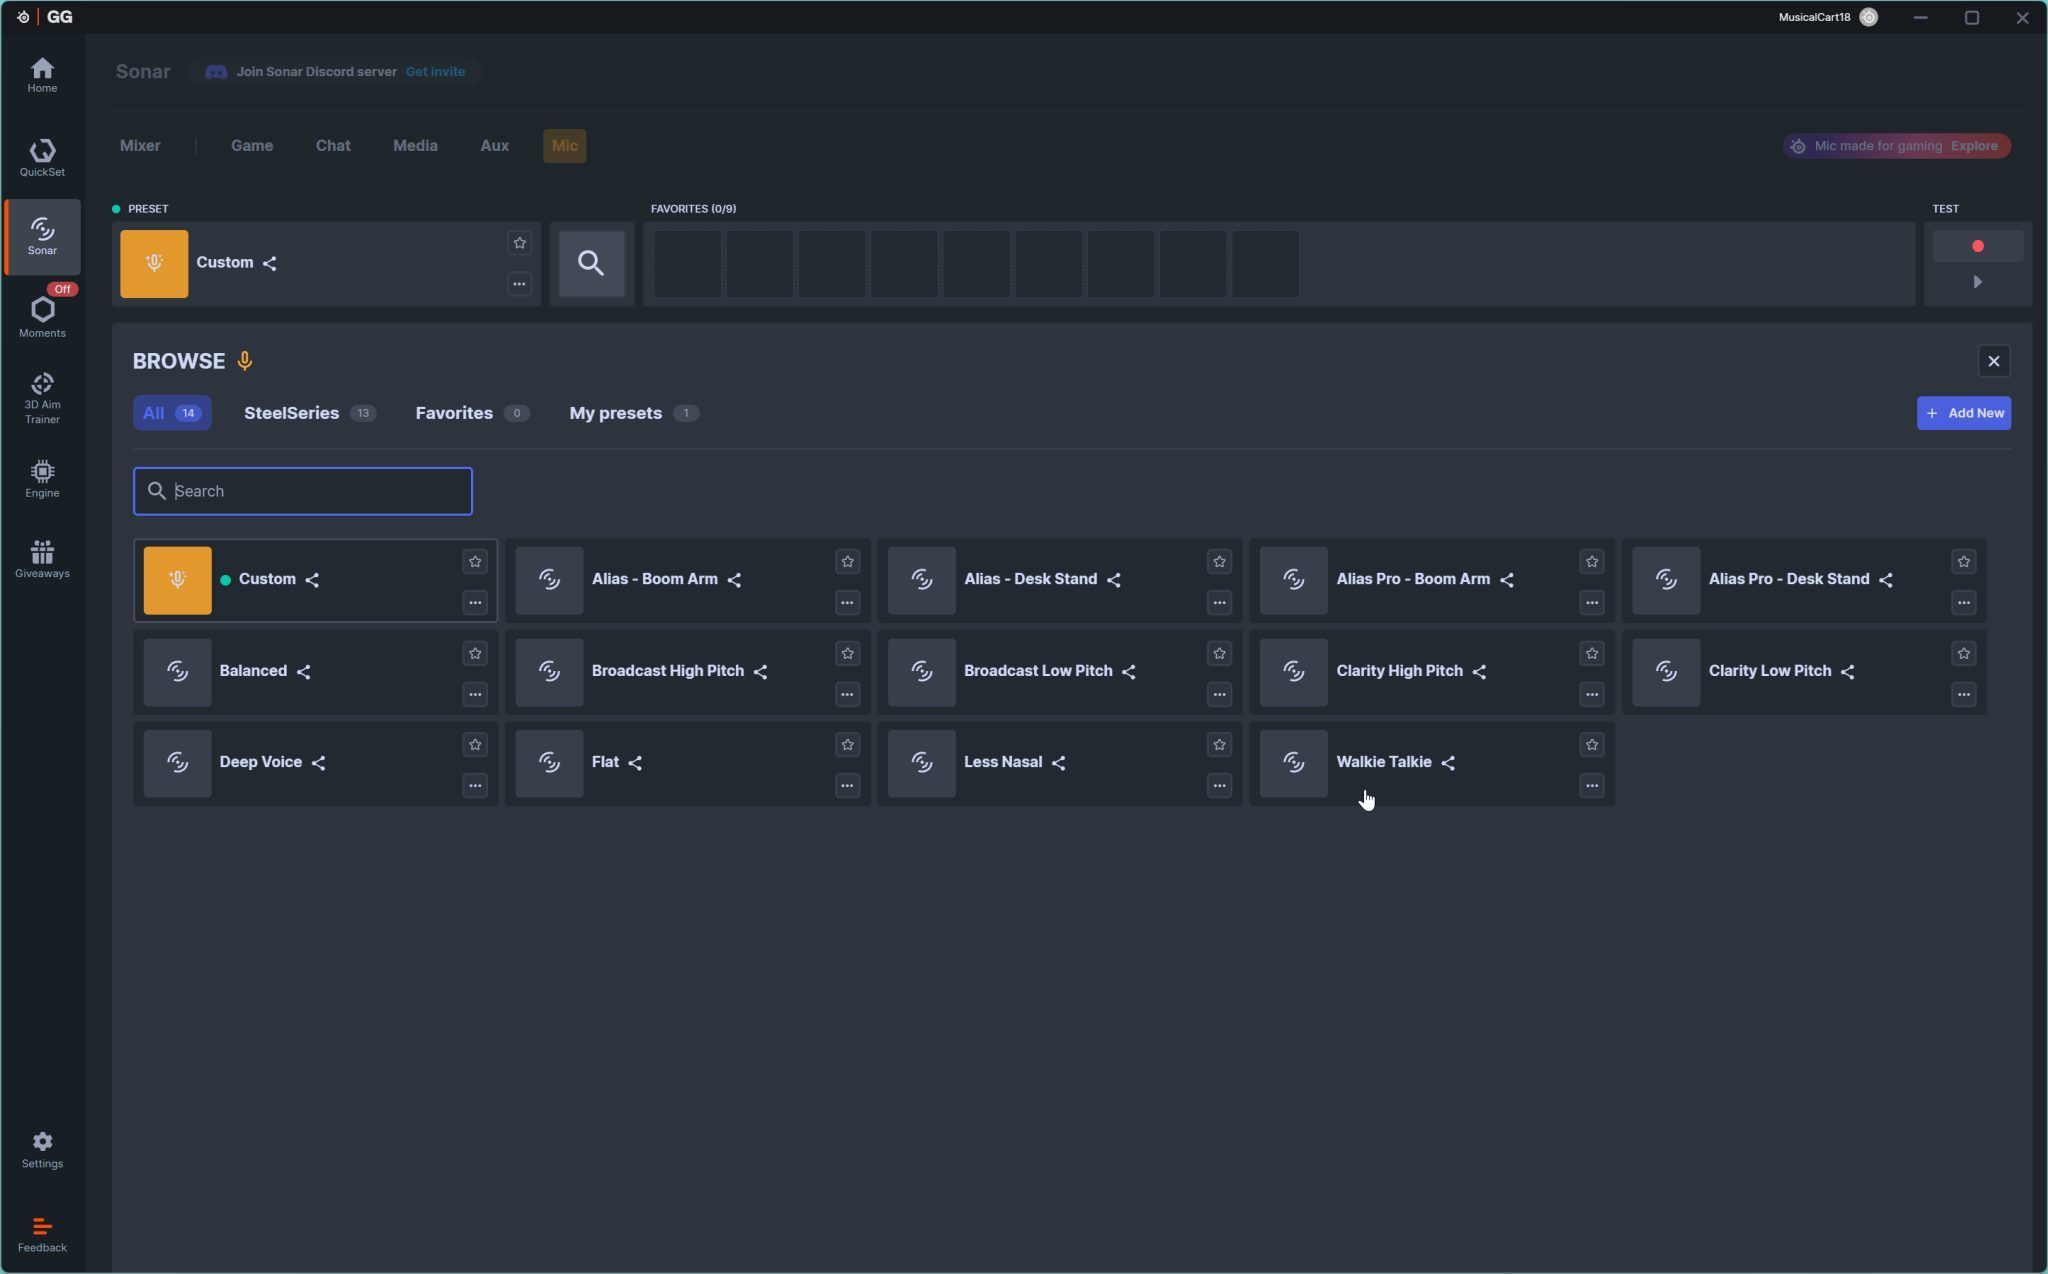The image size is (2048, 1274).
Task: Click the Get invite link
Action: (435, 72)
